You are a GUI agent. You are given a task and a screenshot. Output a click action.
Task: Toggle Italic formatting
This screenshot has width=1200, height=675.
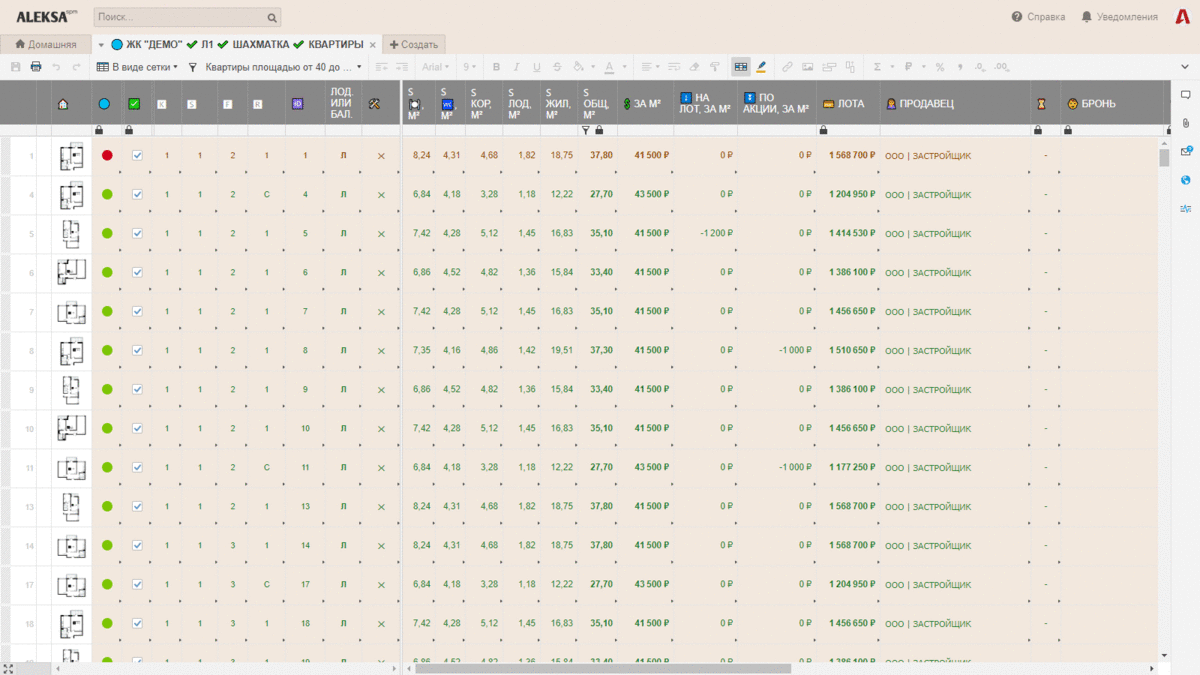[x=516, y=67]
